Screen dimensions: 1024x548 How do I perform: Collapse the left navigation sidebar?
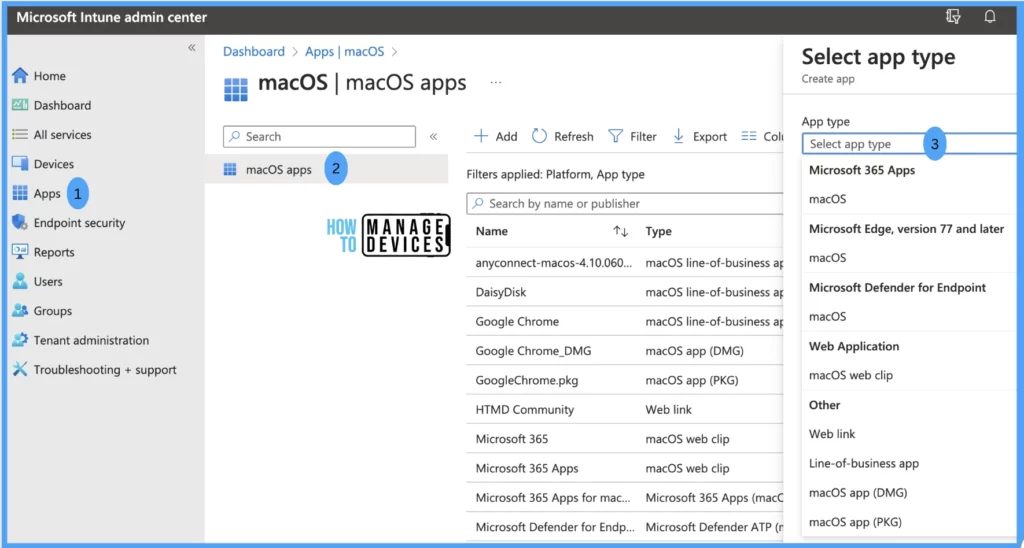[x=191, y=48]
